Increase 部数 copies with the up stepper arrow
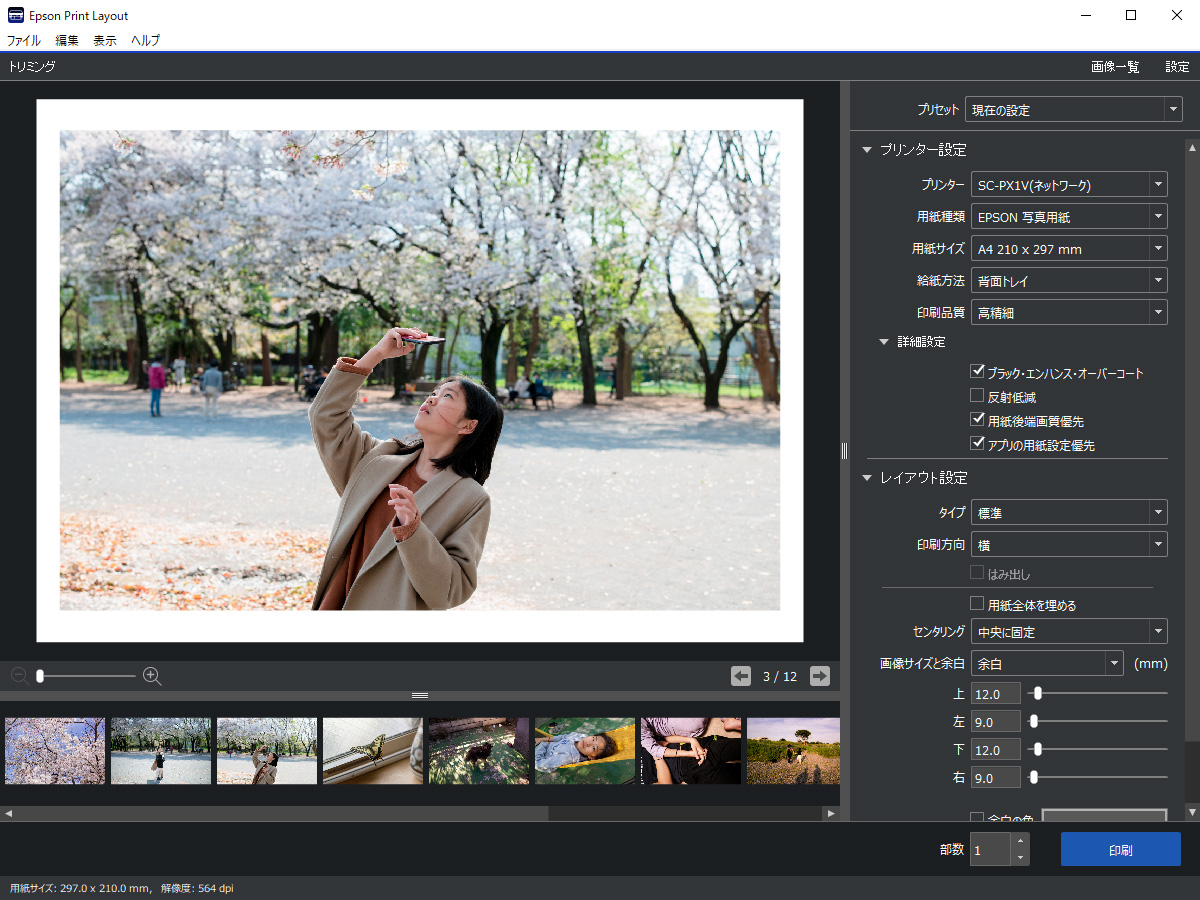This screenshot has width=1200, height=900. coord(1019,841)
